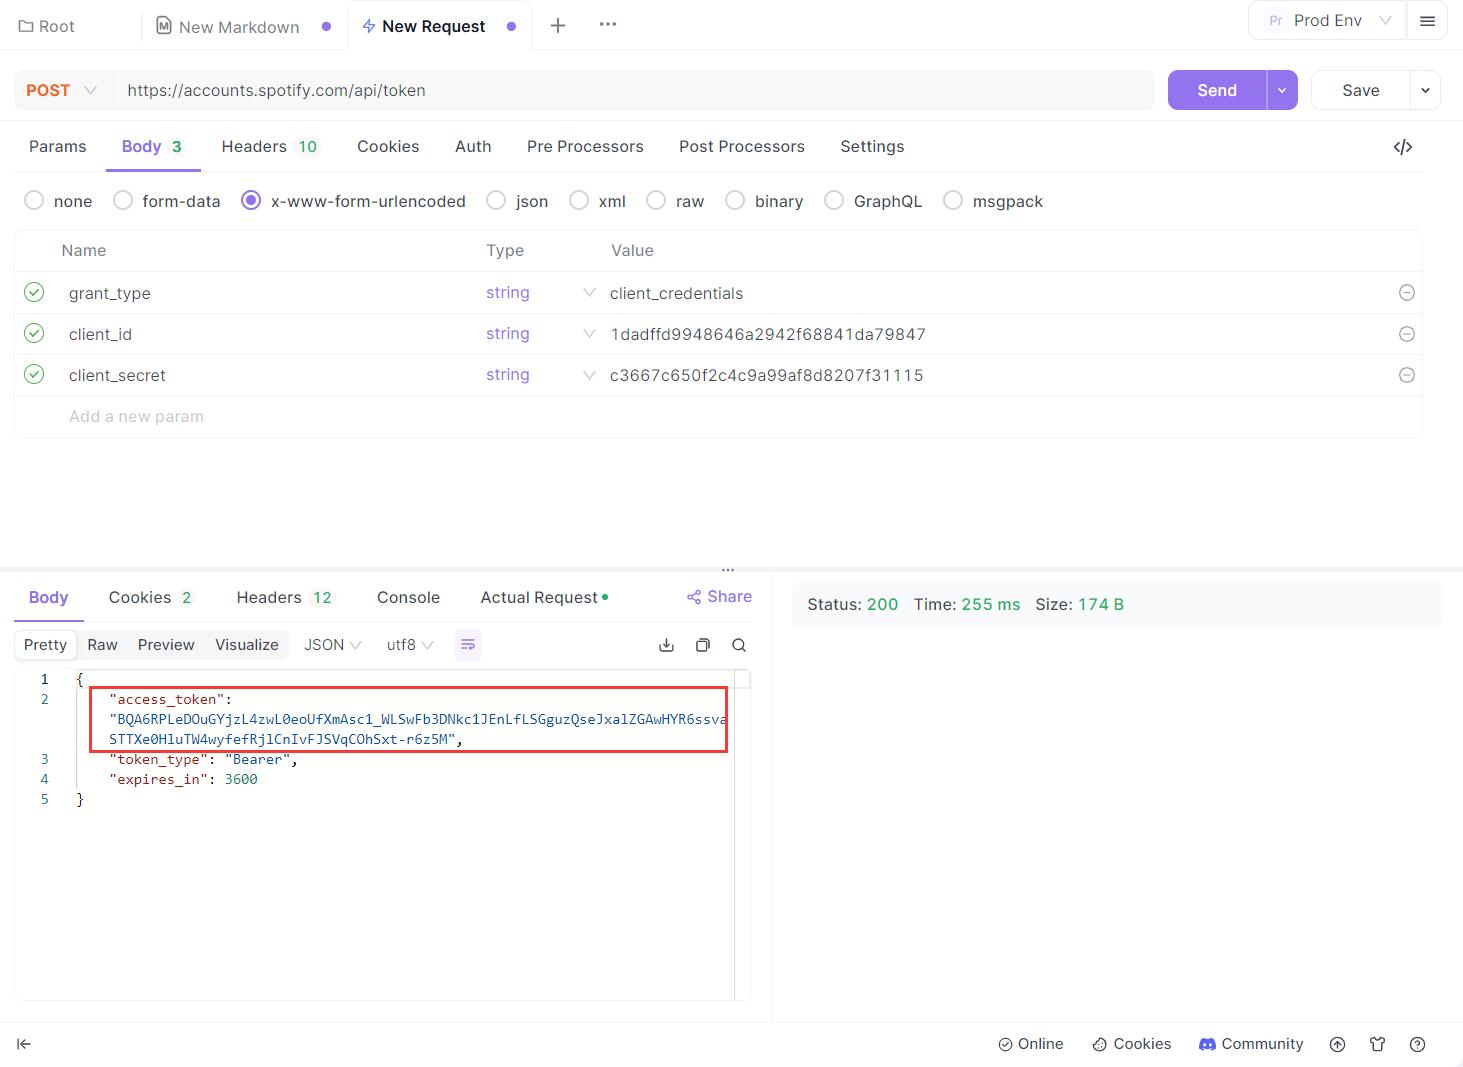
Task: Send the request
Action: point(1217,90)
